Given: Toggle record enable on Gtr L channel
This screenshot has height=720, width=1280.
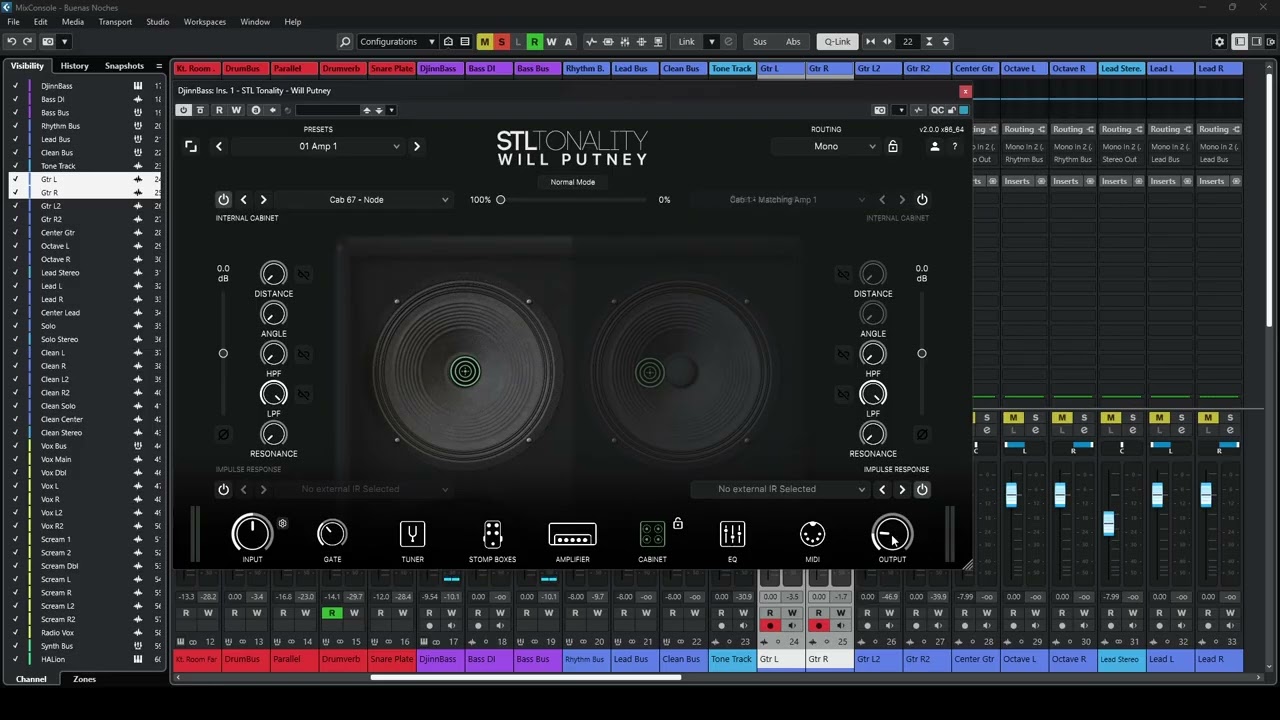Looking at the screenshot, I should click(769, 626).
